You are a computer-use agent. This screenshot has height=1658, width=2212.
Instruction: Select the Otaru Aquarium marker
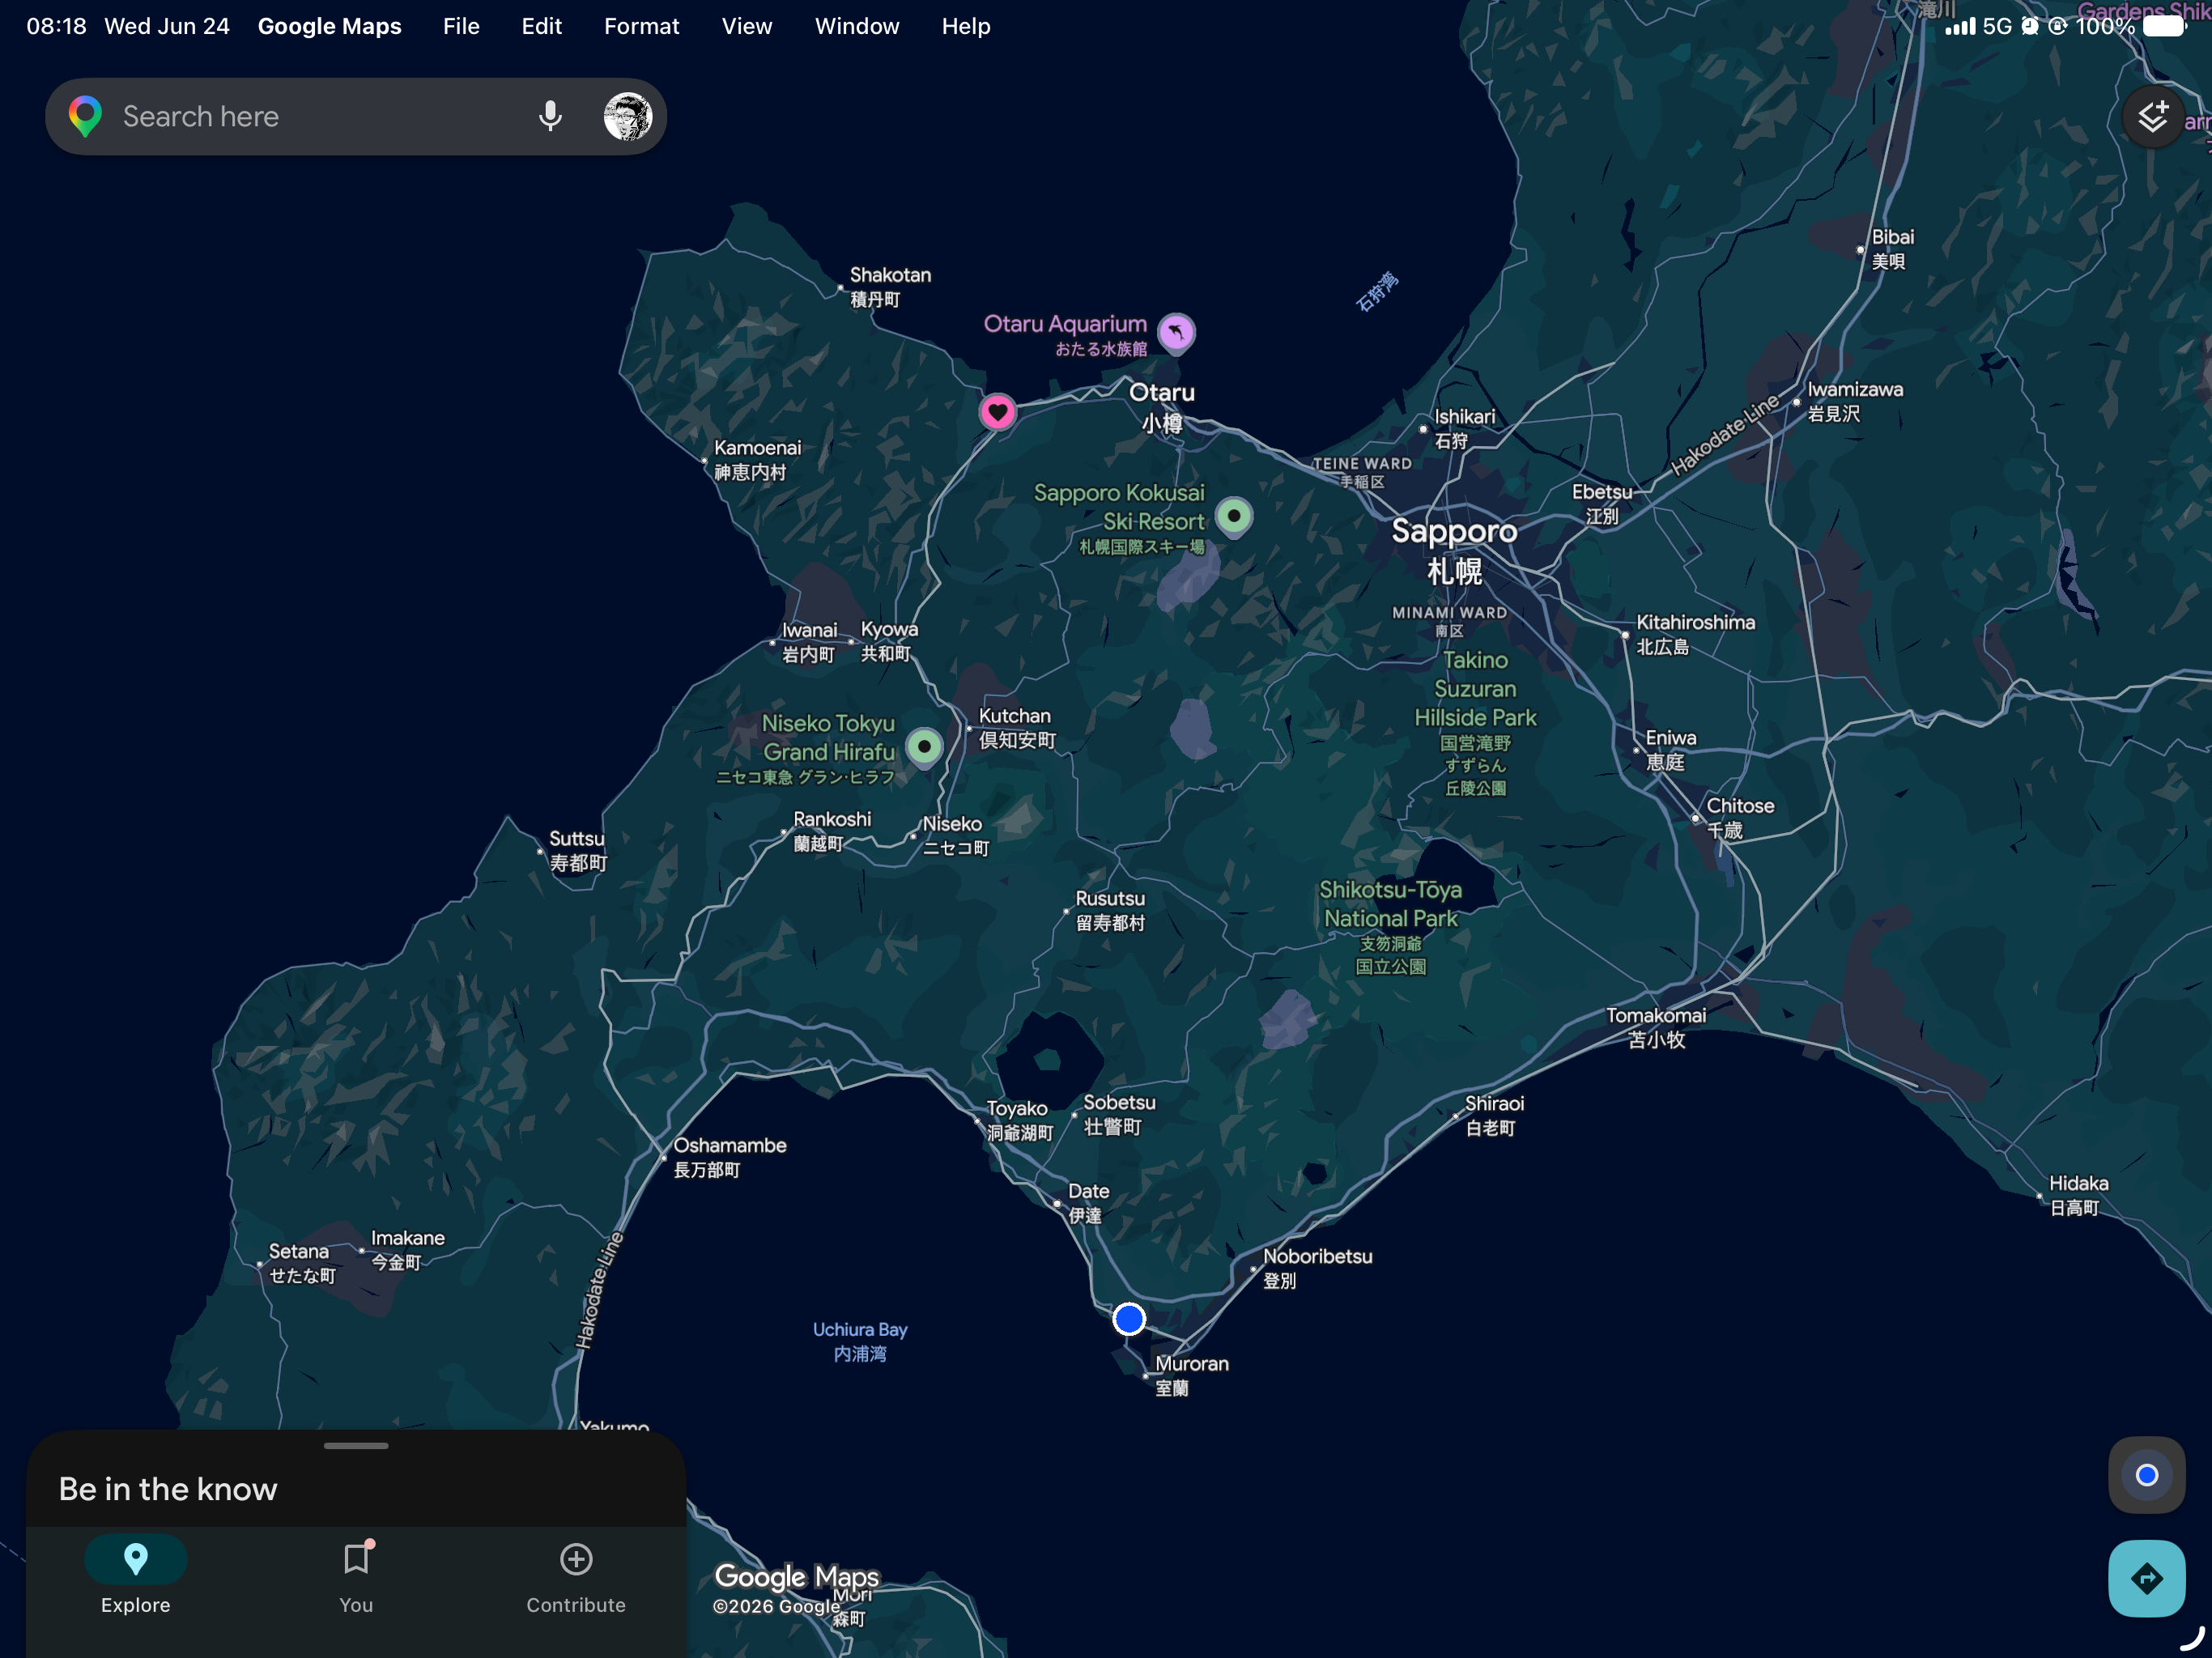click(1176, 333)
